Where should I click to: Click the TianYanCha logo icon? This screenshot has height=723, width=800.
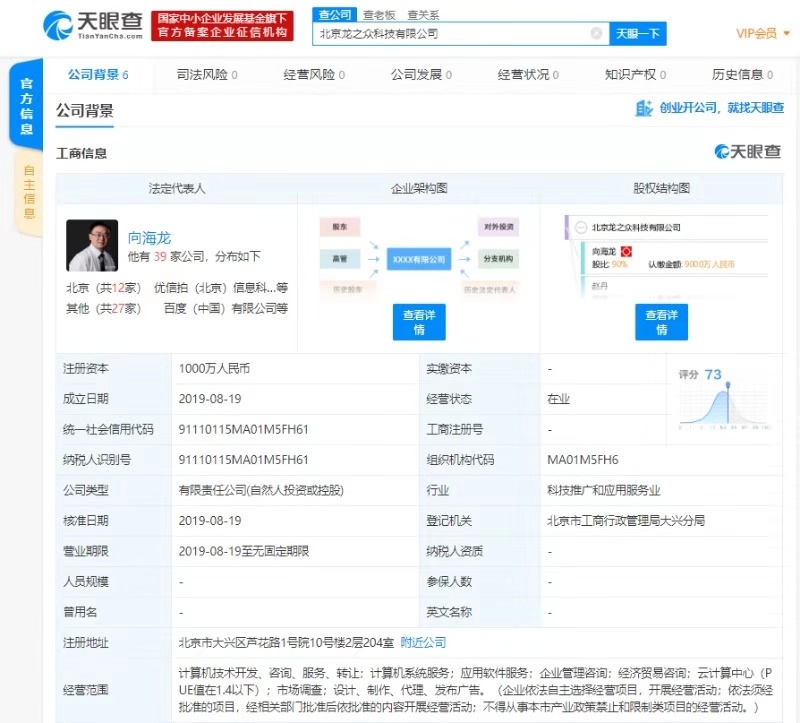coord(58,26)
